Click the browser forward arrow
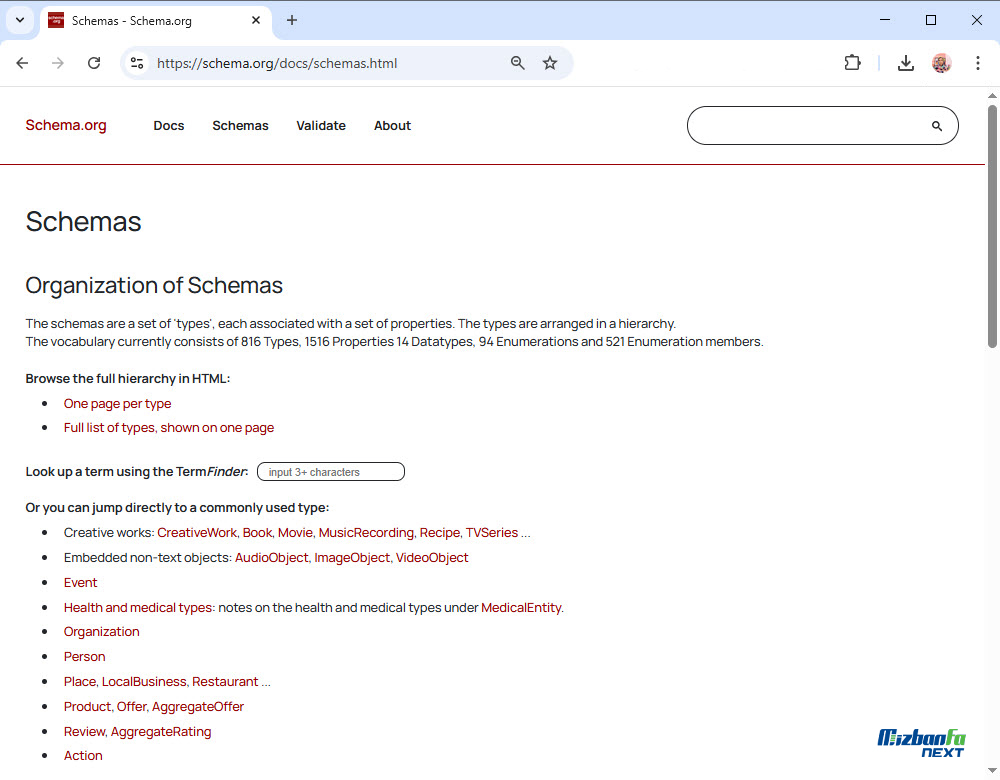Screen dimensions: 1000x780 [58, 63]
